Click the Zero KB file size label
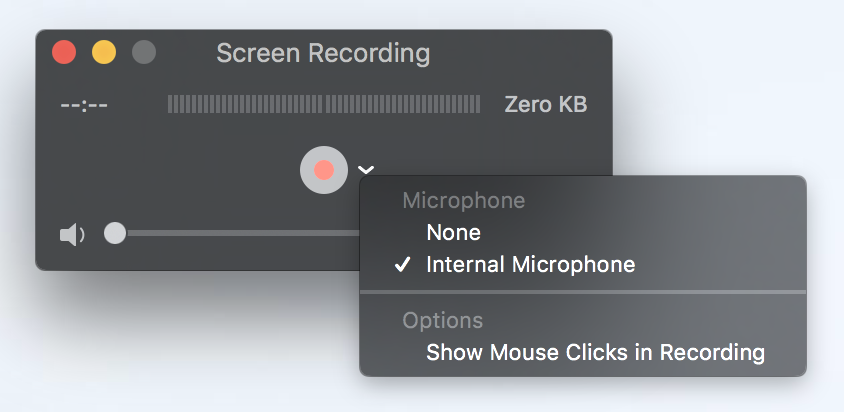Image resolution: width=844 pixels, height=412 pixels. click(545, 104)
